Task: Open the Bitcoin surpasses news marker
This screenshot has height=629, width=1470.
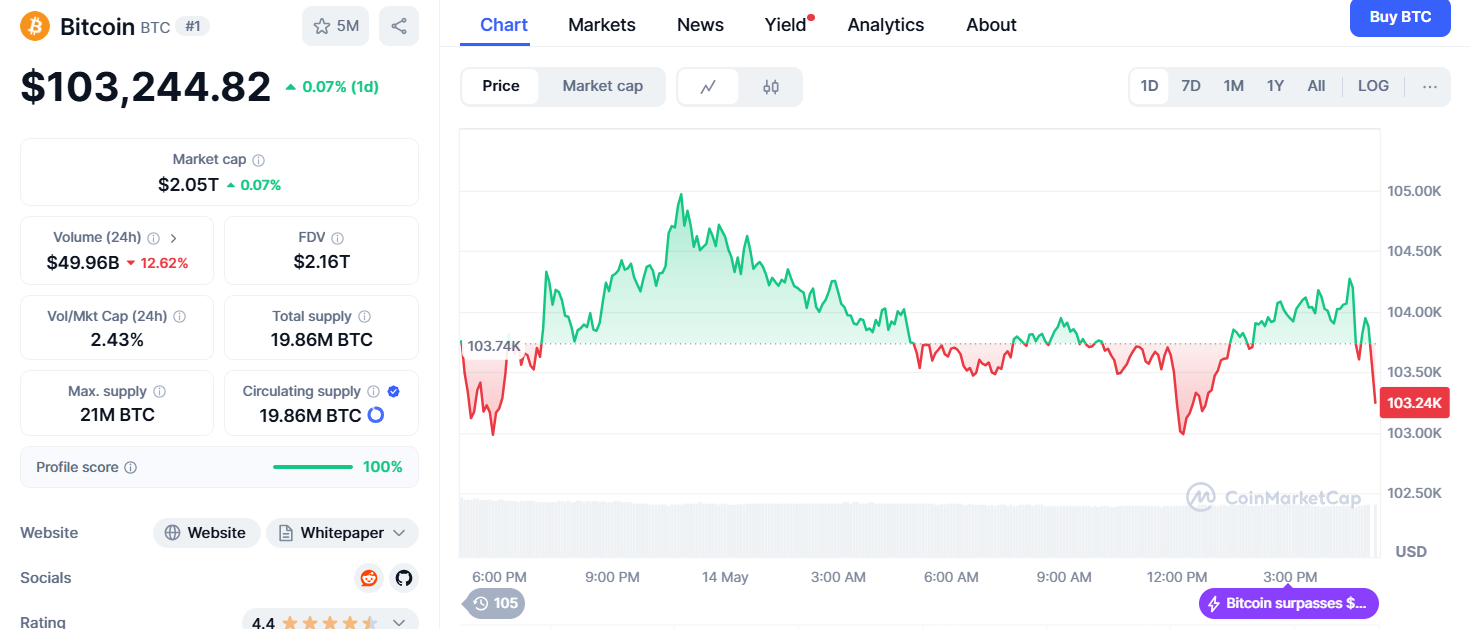Action: pyautogui.click(x=1288, y=603)
